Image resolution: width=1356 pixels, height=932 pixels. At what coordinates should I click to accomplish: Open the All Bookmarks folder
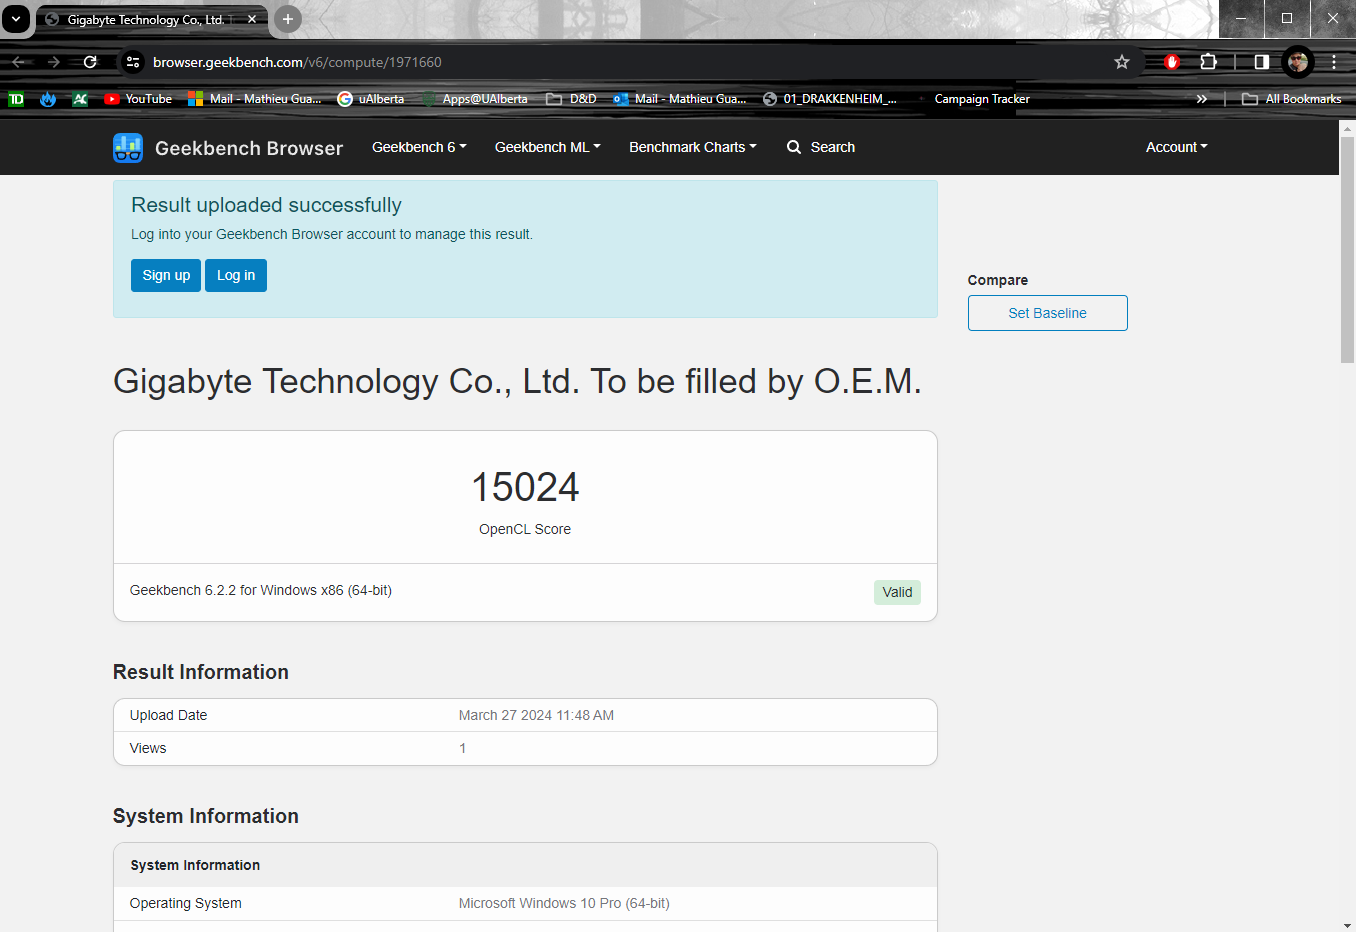click(x=1291, y=99)
